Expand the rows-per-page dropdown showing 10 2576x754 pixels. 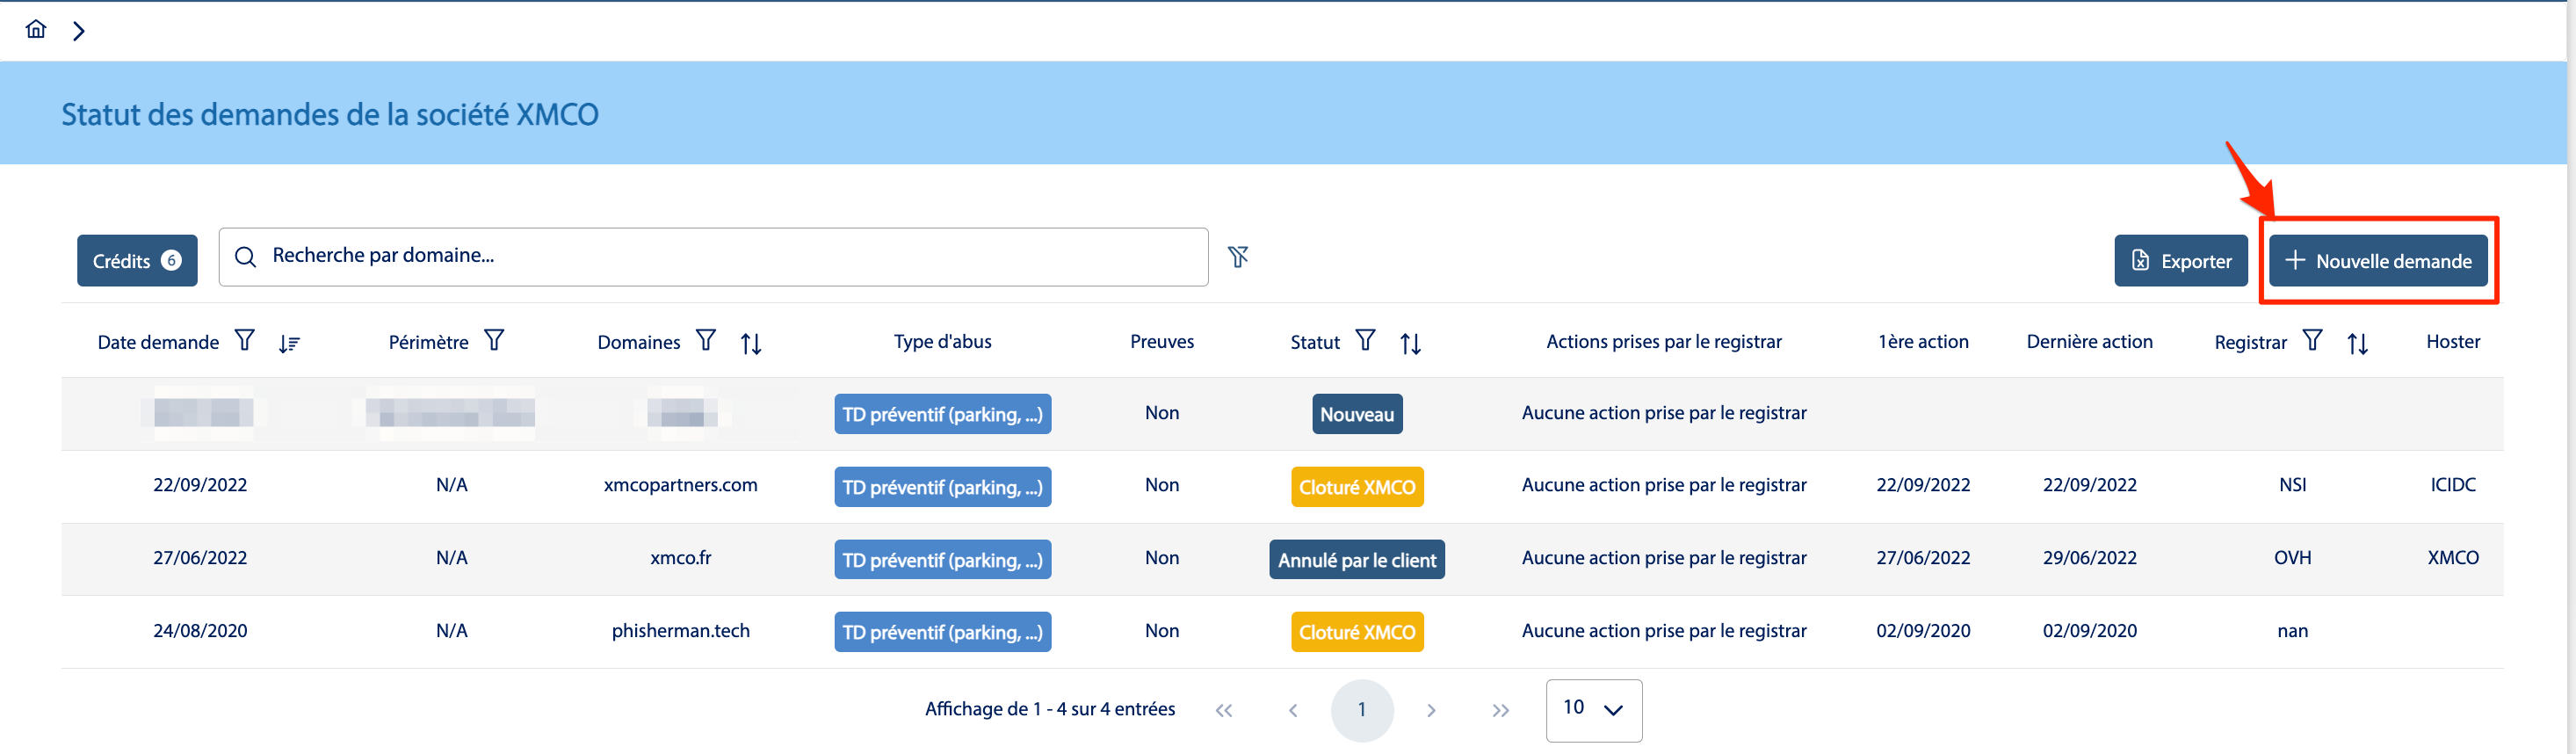(x=1593, y=709)
